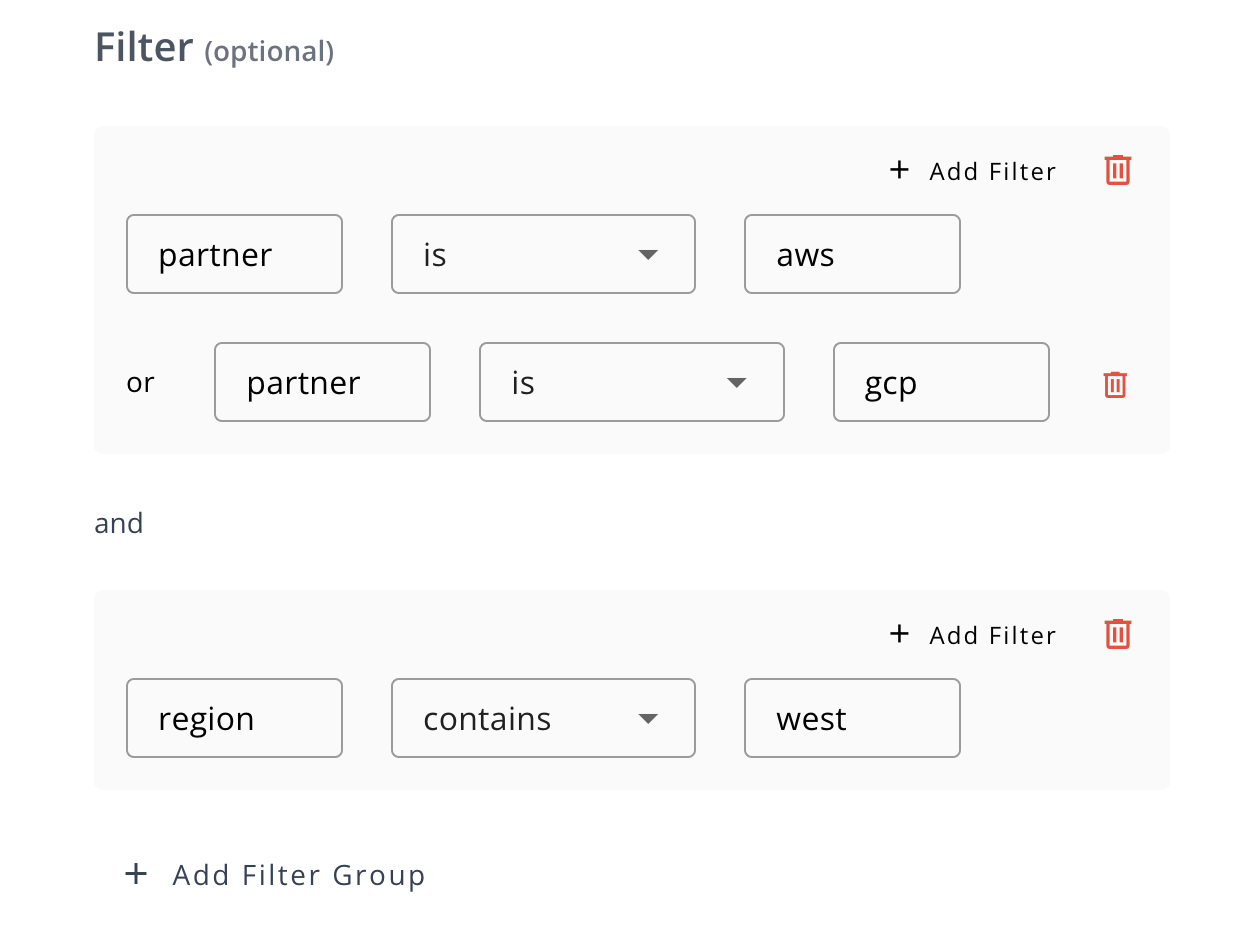Delete the region filter group
The image size is (1246, 942).
(1117, 635)
